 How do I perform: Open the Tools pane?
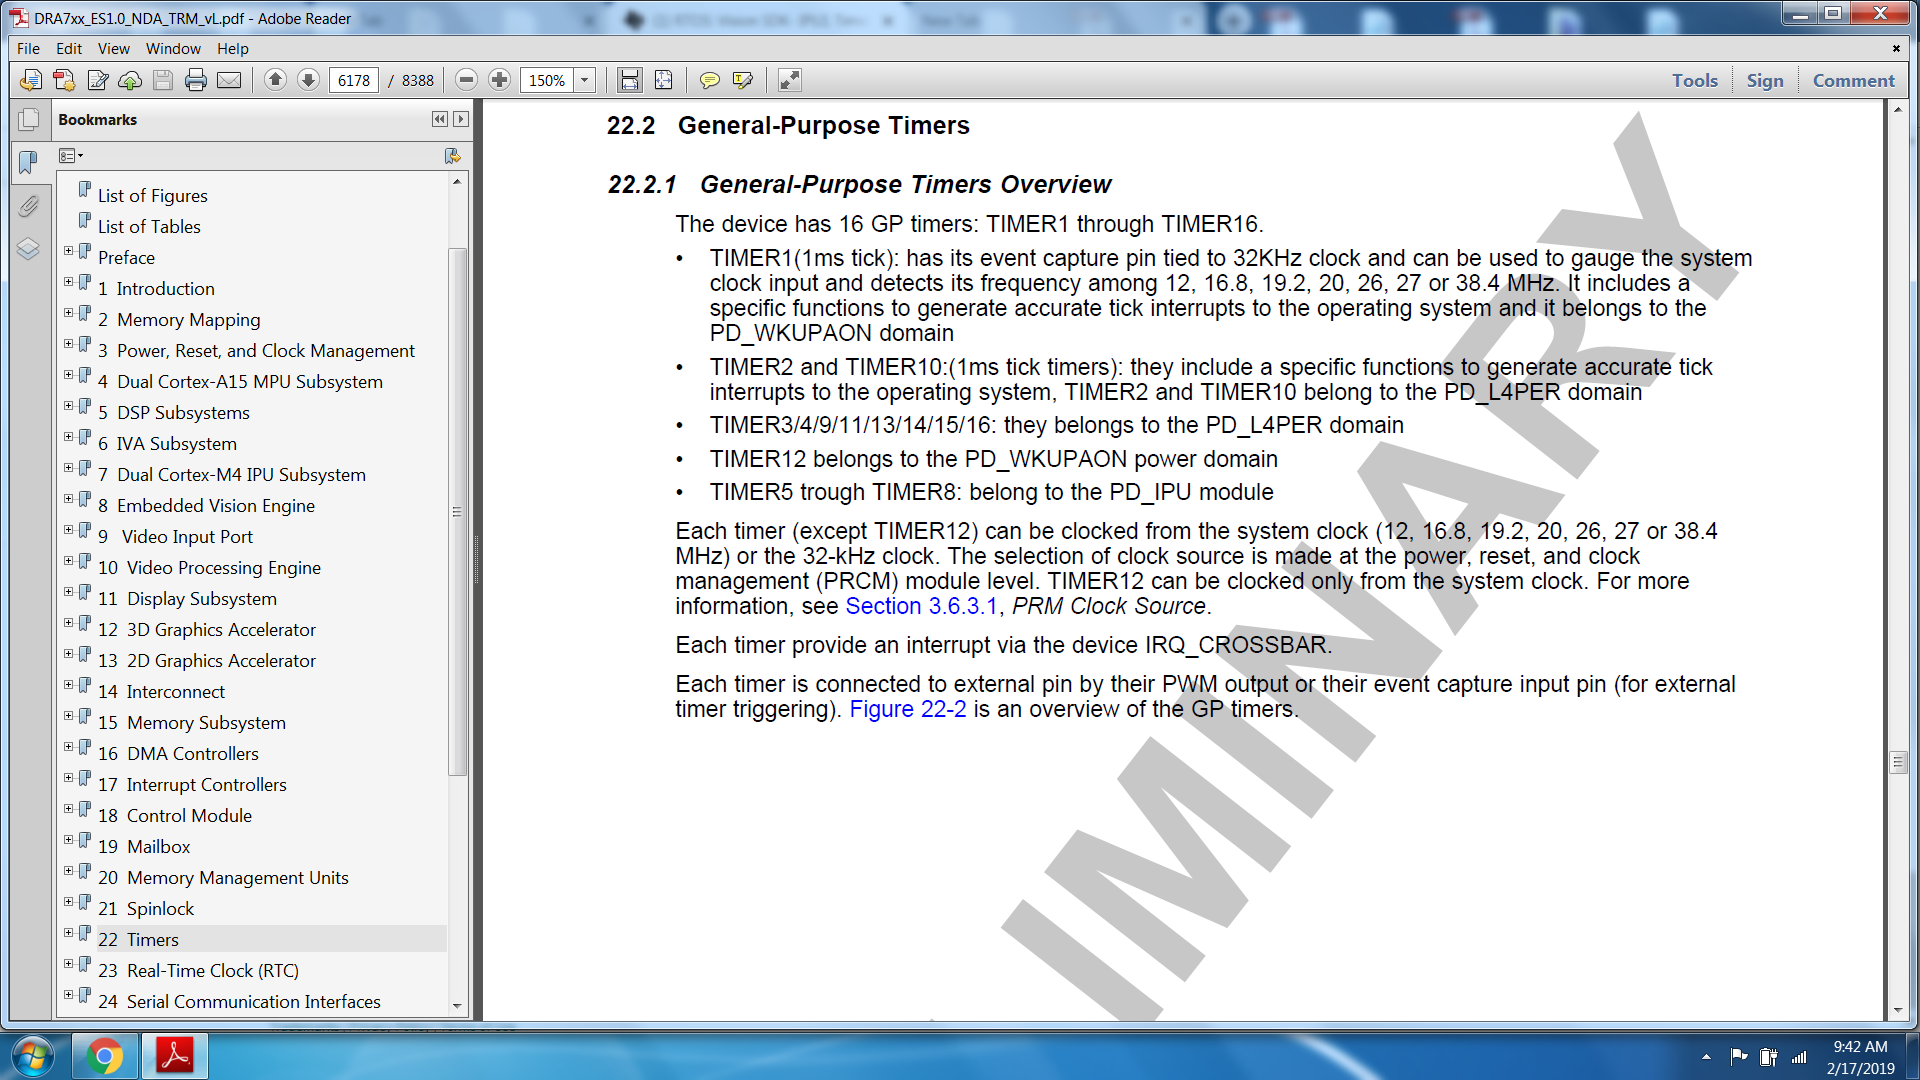tap(1695, 80)
